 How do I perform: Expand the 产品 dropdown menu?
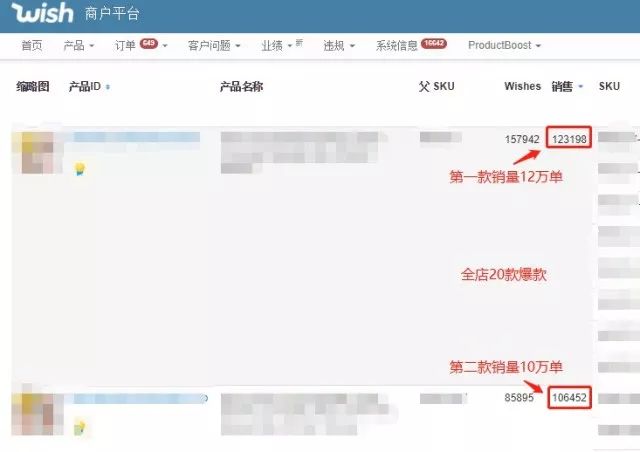79,45
